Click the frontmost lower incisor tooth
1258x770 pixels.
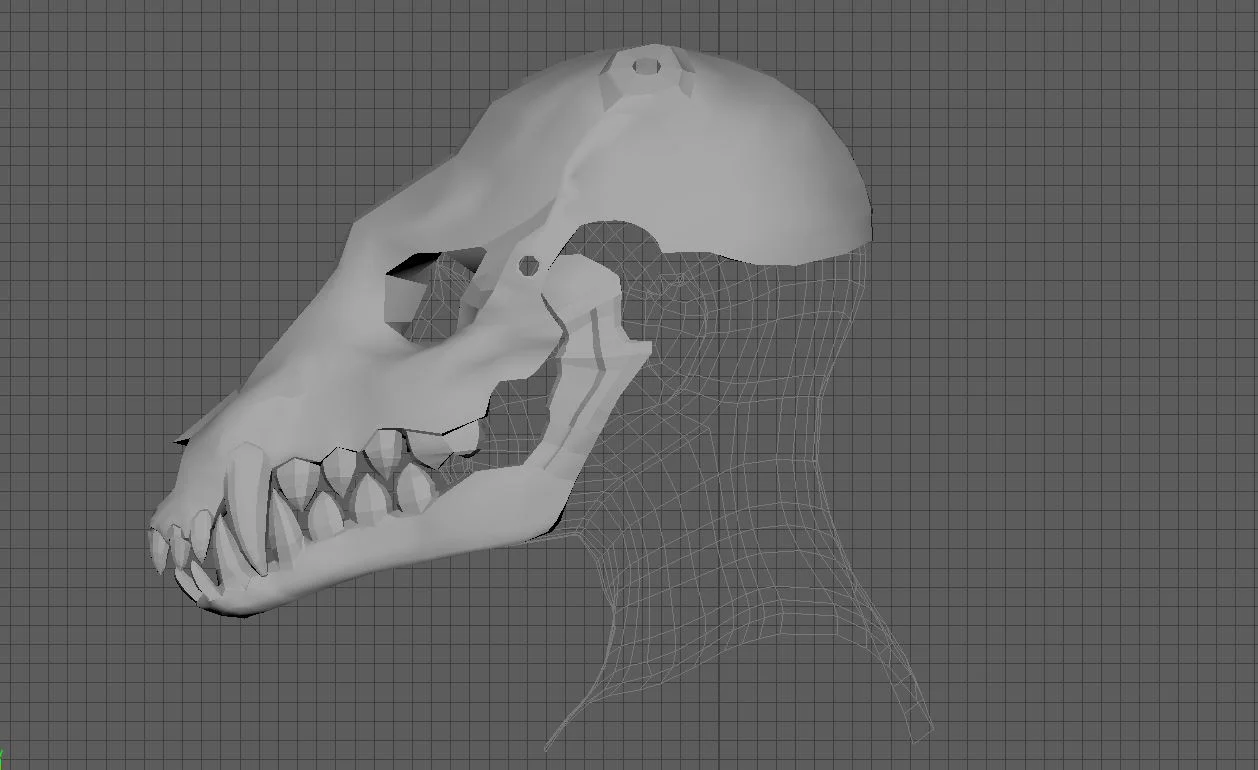pyautogui.click(x=162, y=548)
